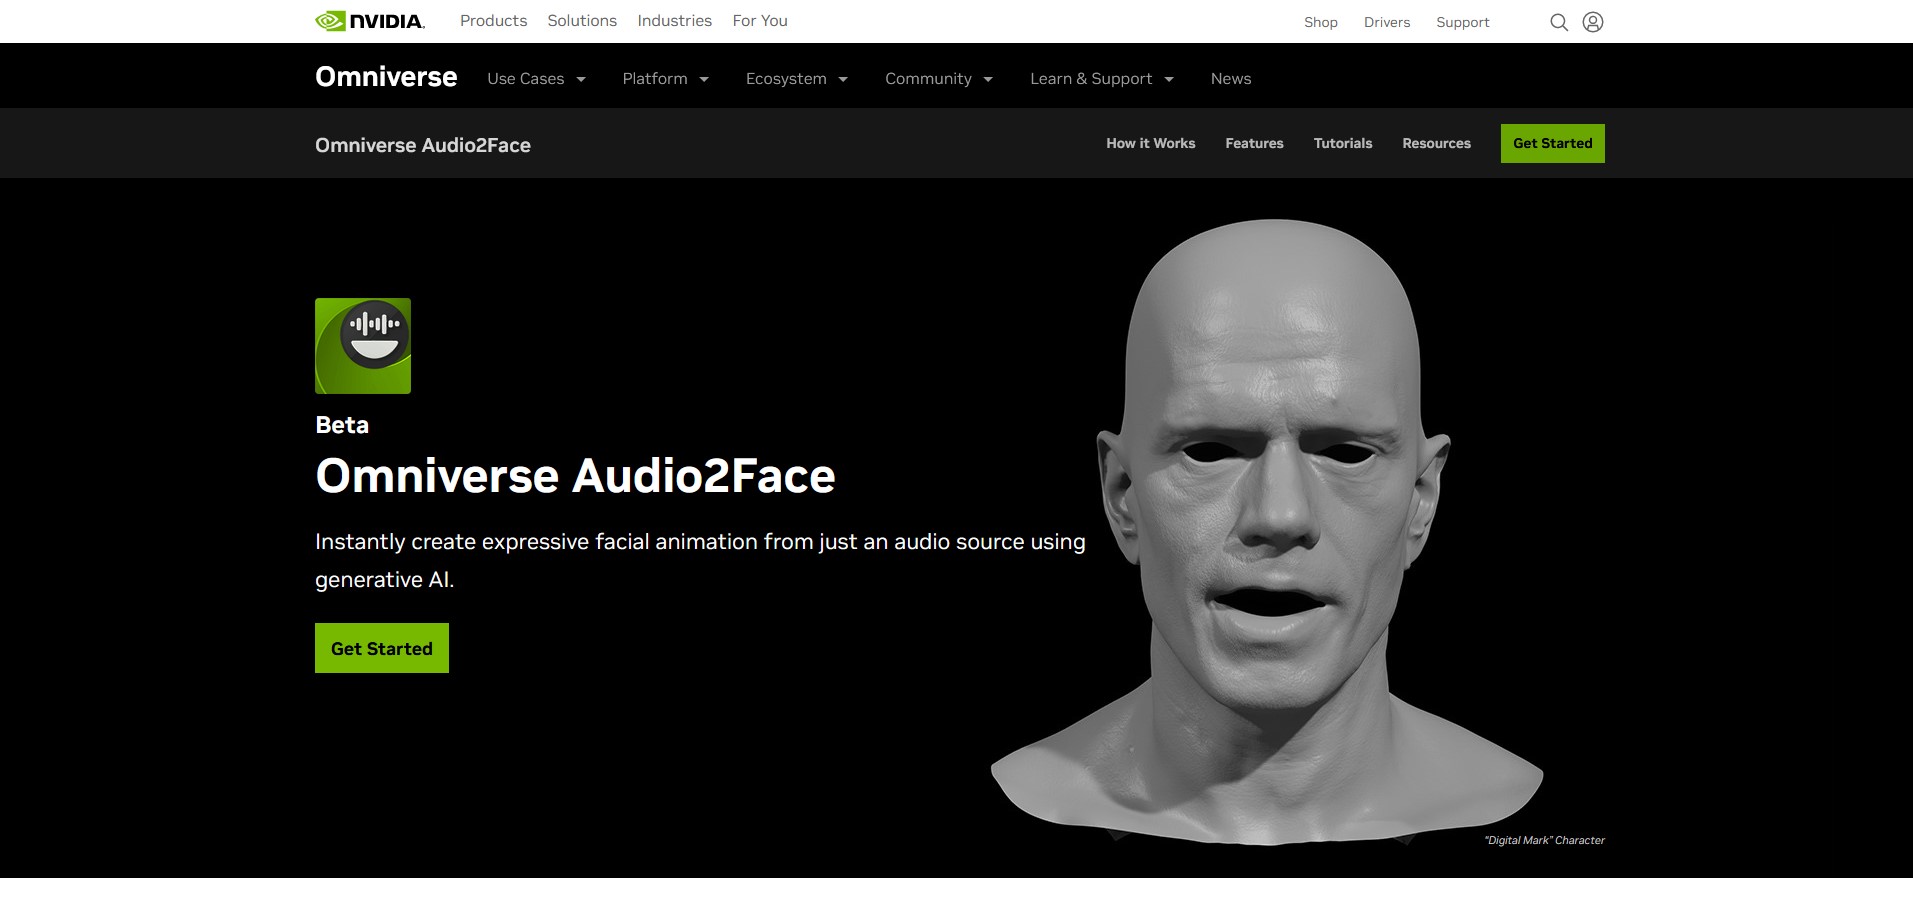
Task: Jump to How it Works section
Action: pos(1151,143)
